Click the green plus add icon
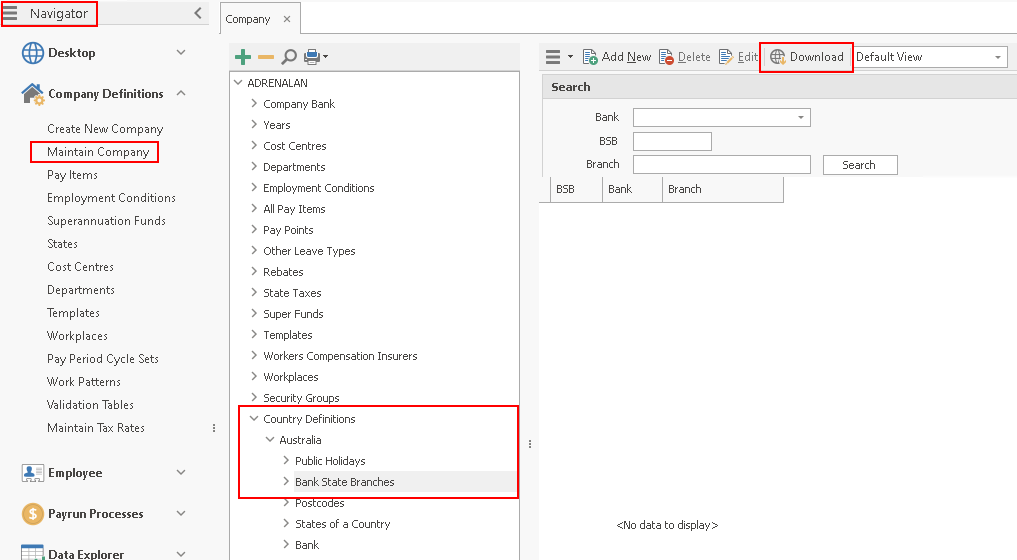This screenshot has width=1017, height=560. 242,57
